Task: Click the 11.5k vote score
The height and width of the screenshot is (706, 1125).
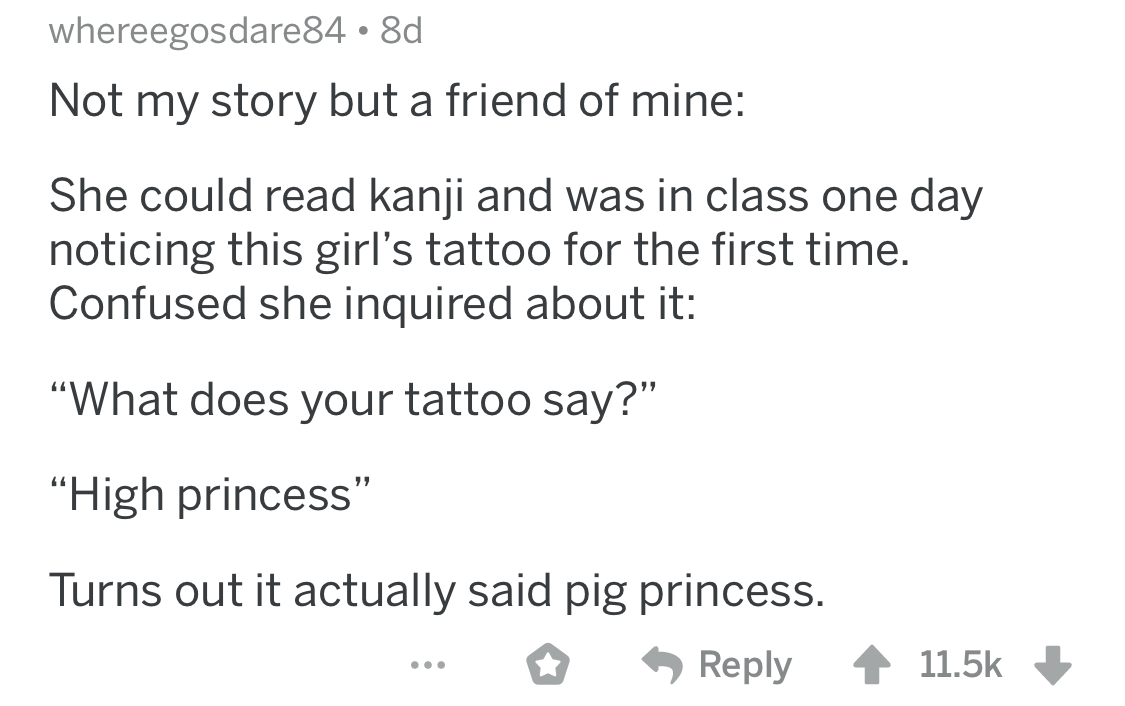Action: (x=959, y=665)
